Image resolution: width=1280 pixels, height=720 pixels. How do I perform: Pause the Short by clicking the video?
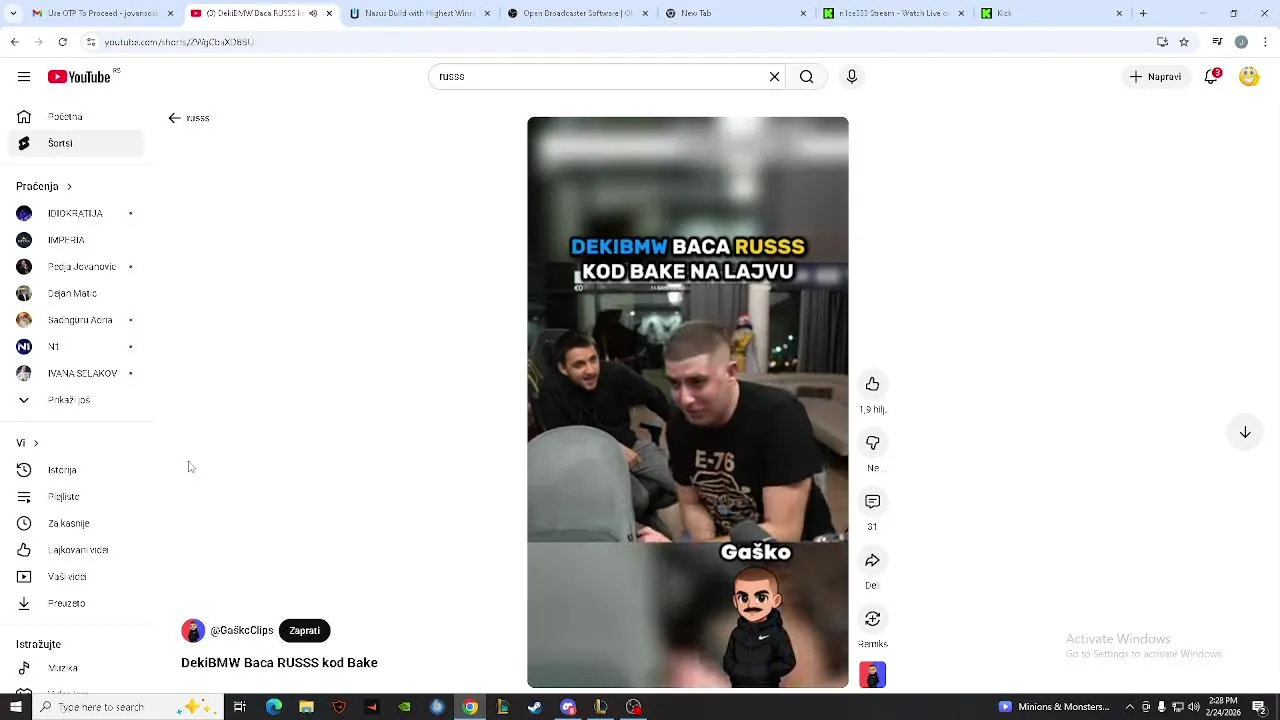click(688, 402)
